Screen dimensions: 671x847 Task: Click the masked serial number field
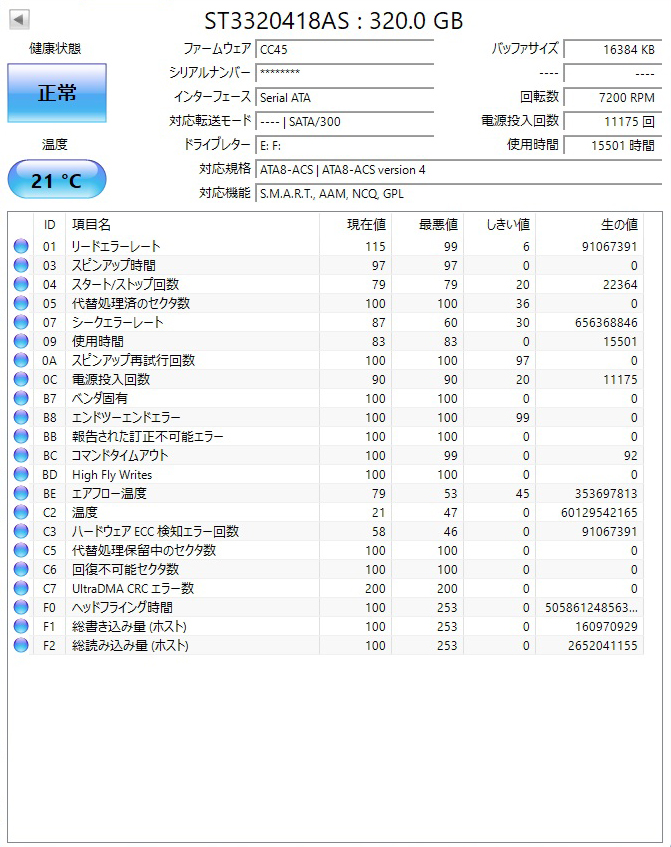tap(344, 73)
